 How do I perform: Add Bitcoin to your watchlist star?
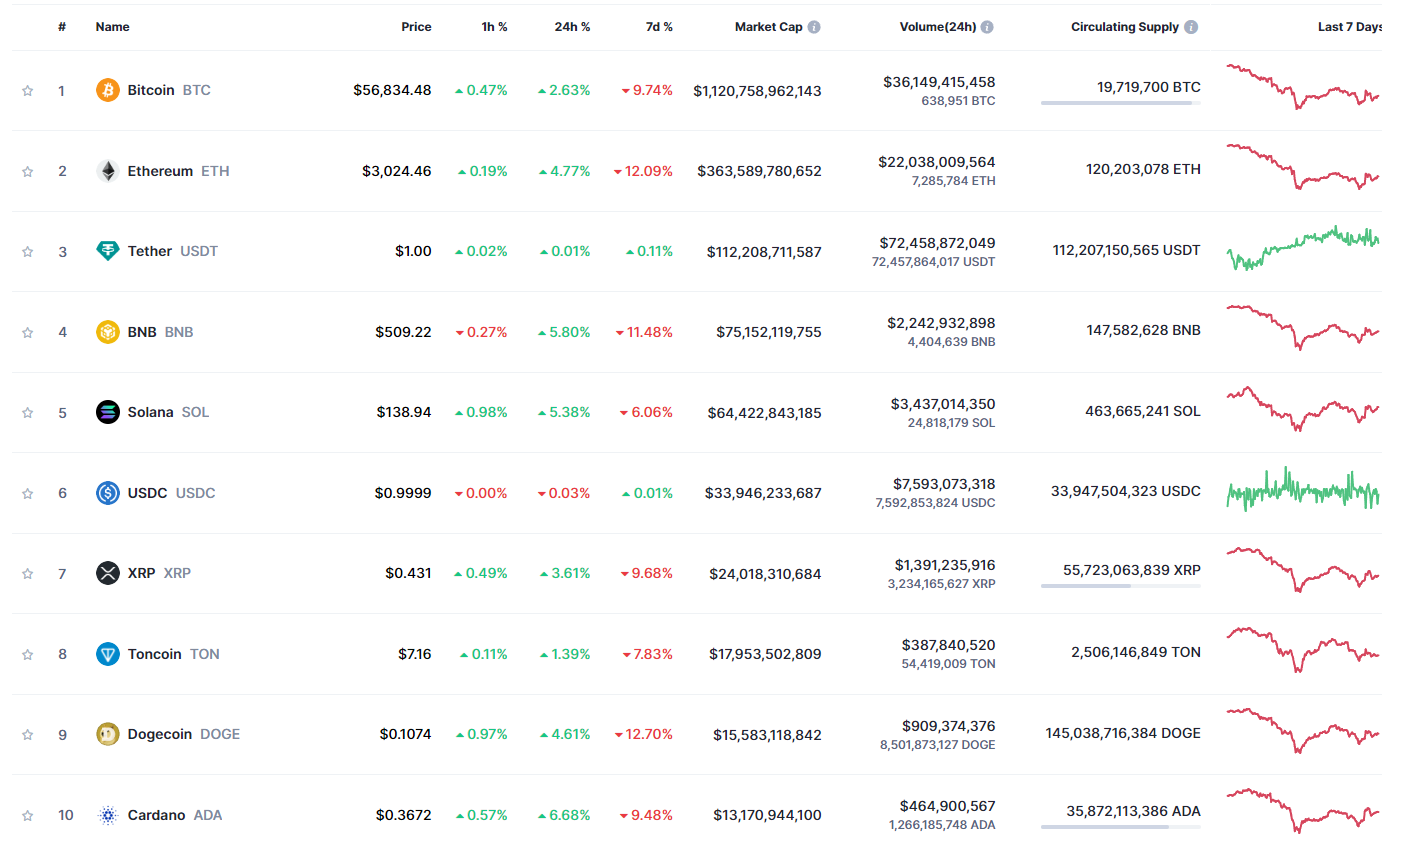click(x=27, y=90)
